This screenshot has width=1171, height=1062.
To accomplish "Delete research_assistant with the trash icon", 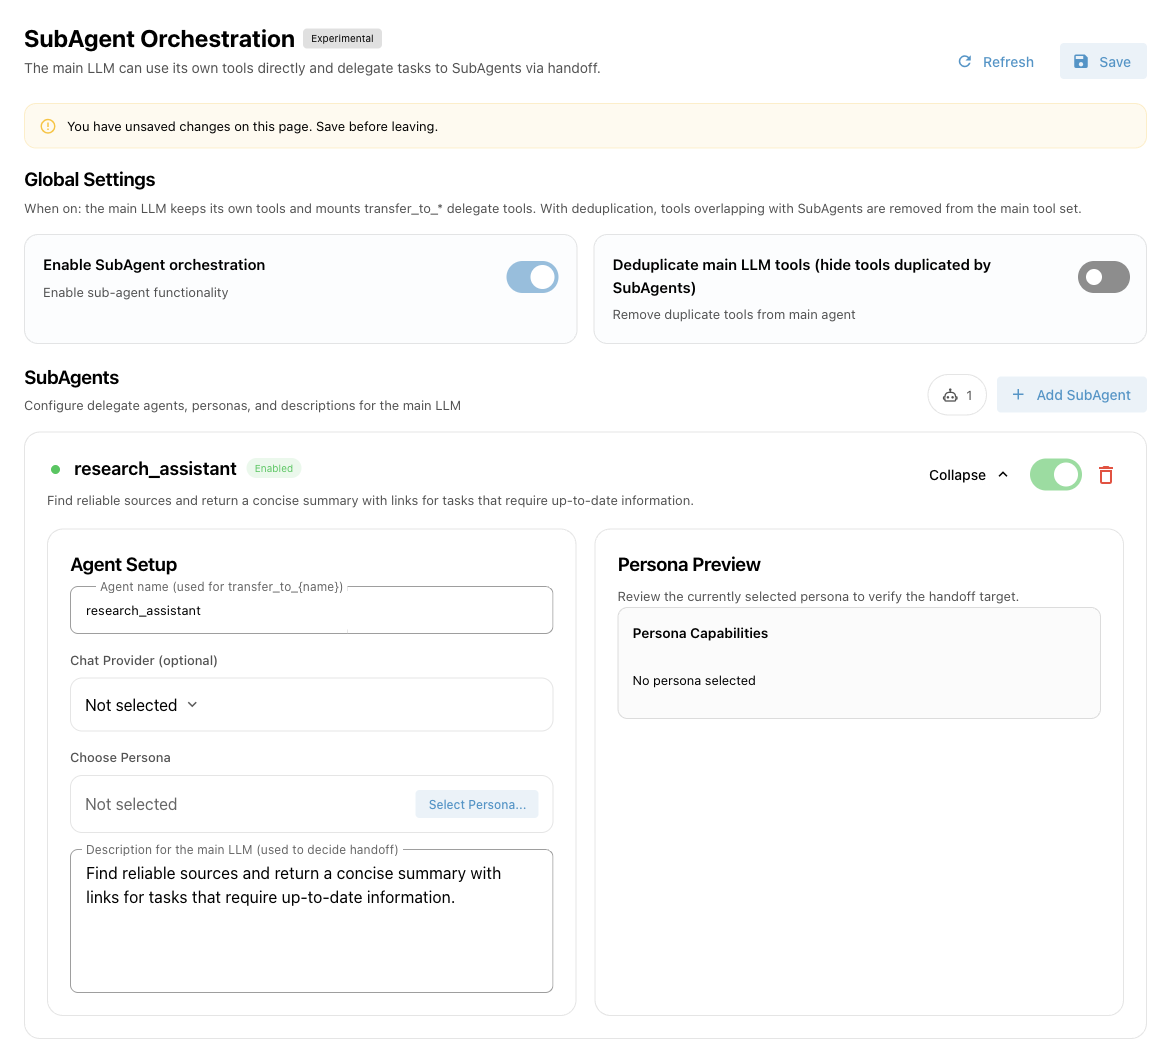I will [x=1106, y=475].
